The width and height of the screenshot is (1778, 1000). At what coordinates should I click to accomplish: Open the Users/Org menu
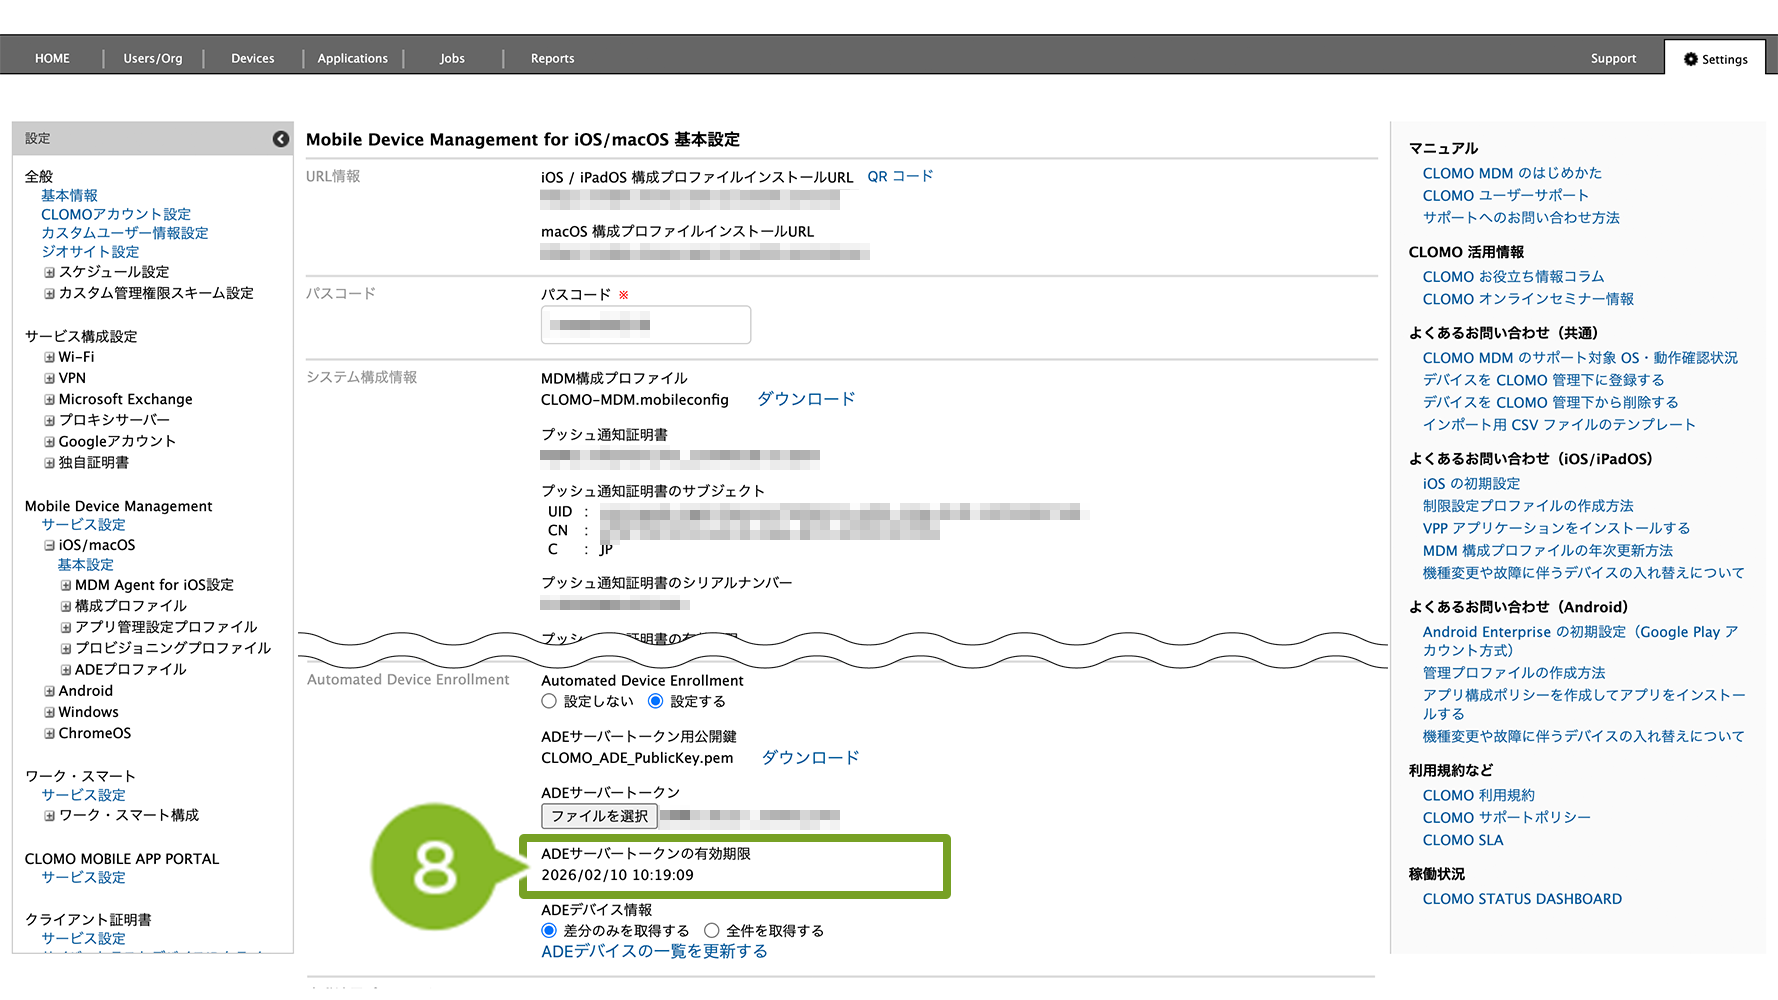pos(153,58)
